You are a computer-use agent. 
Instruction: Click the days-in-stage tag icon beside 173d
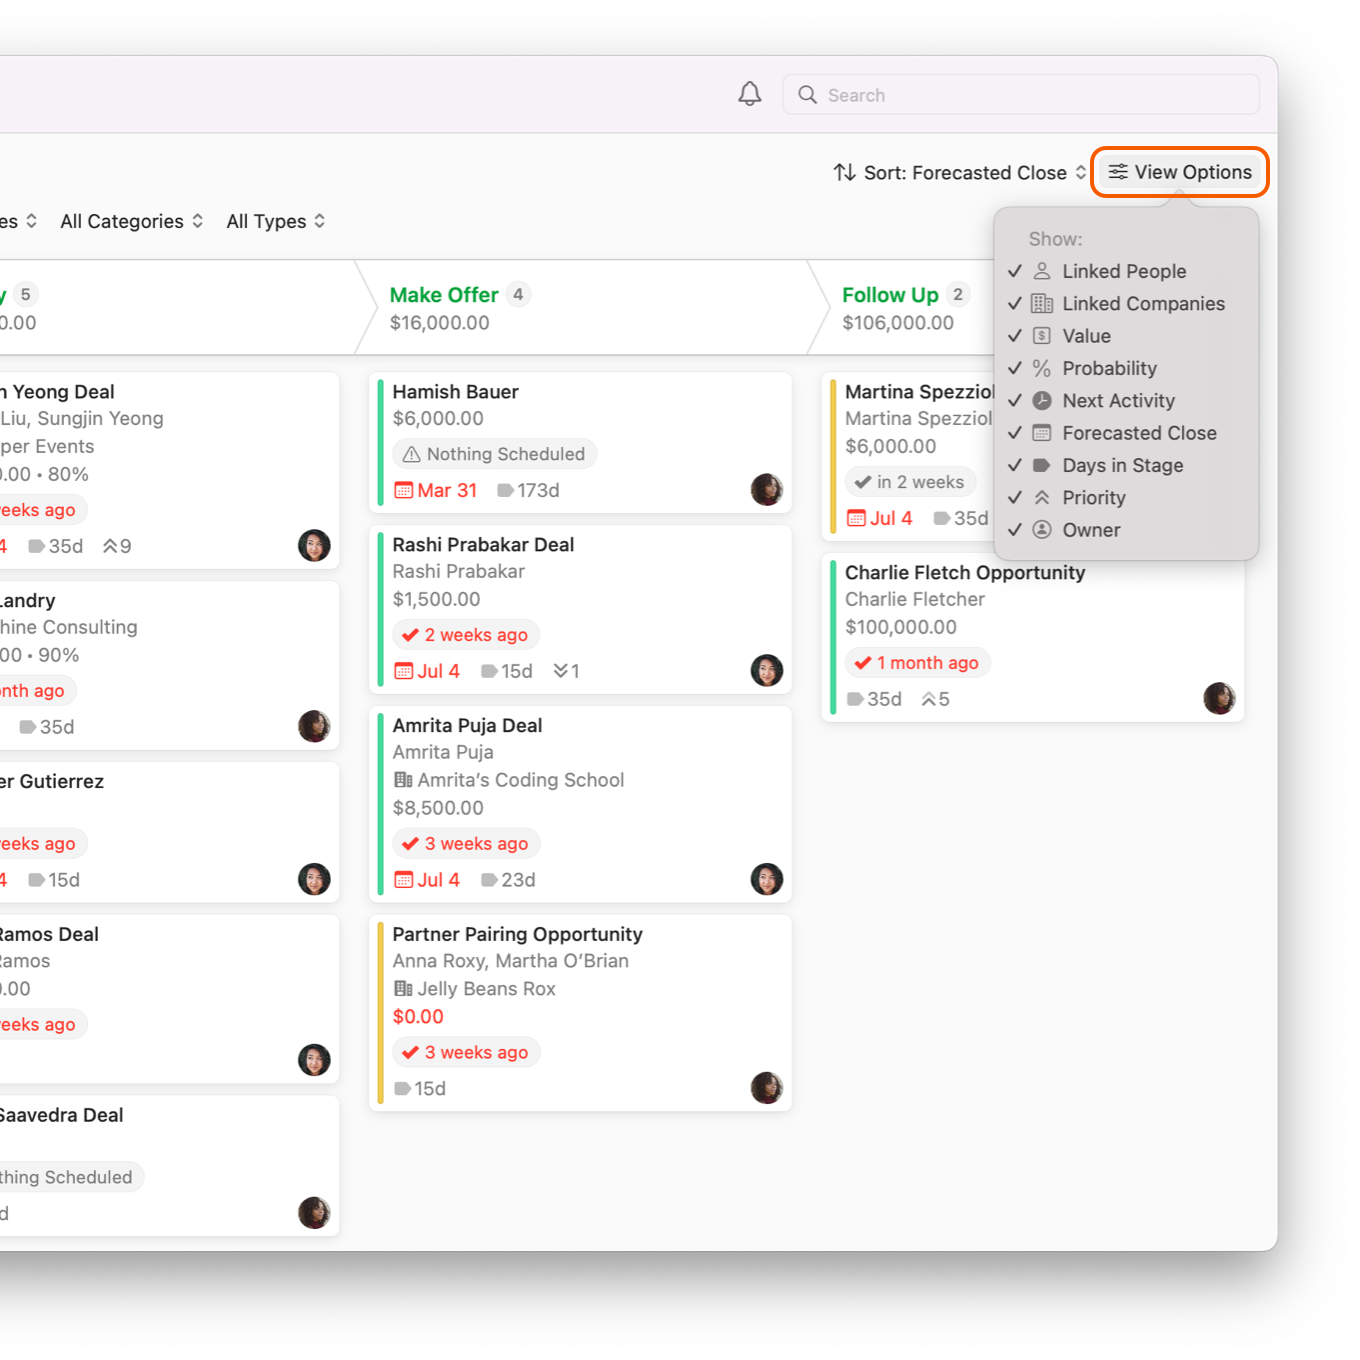click(x=506, y=490)
